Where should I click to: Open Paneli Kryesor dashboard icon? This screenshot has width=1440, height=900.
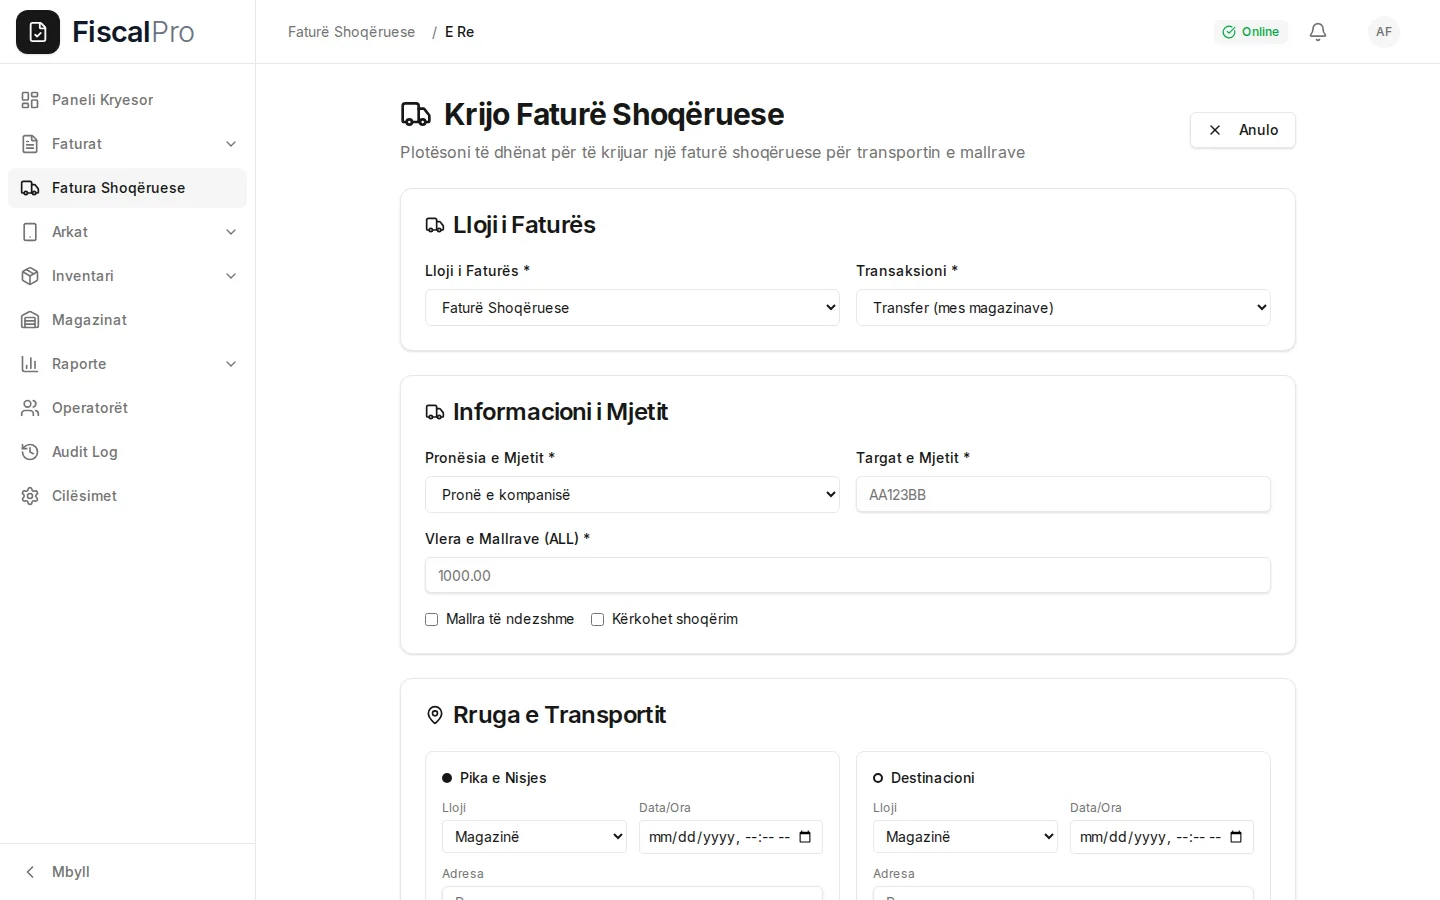tap(30, 100)
